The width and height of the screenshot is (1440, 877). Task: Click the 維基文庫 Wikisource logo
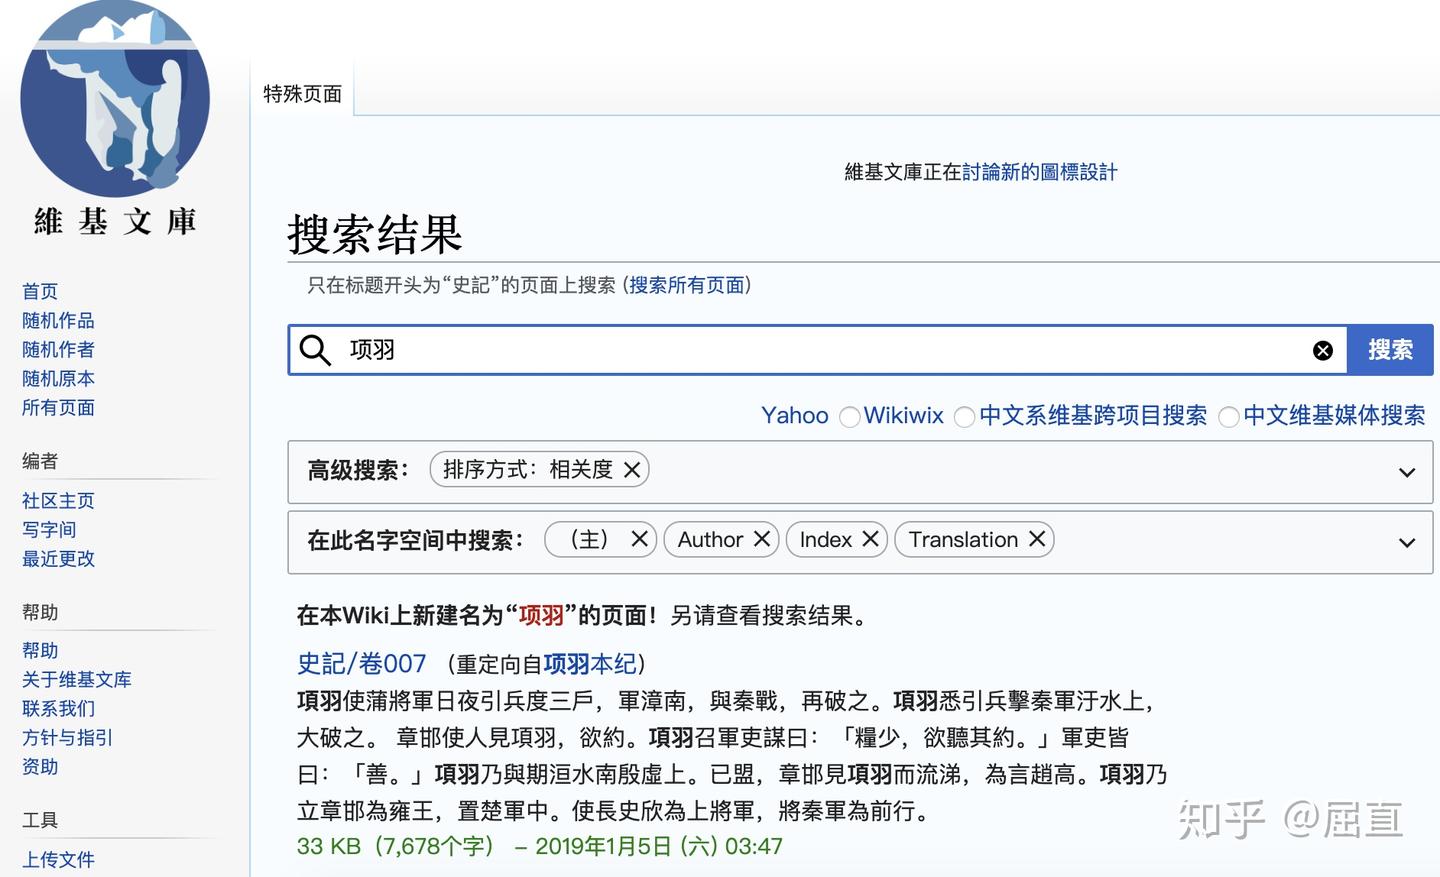pos(114,100)
